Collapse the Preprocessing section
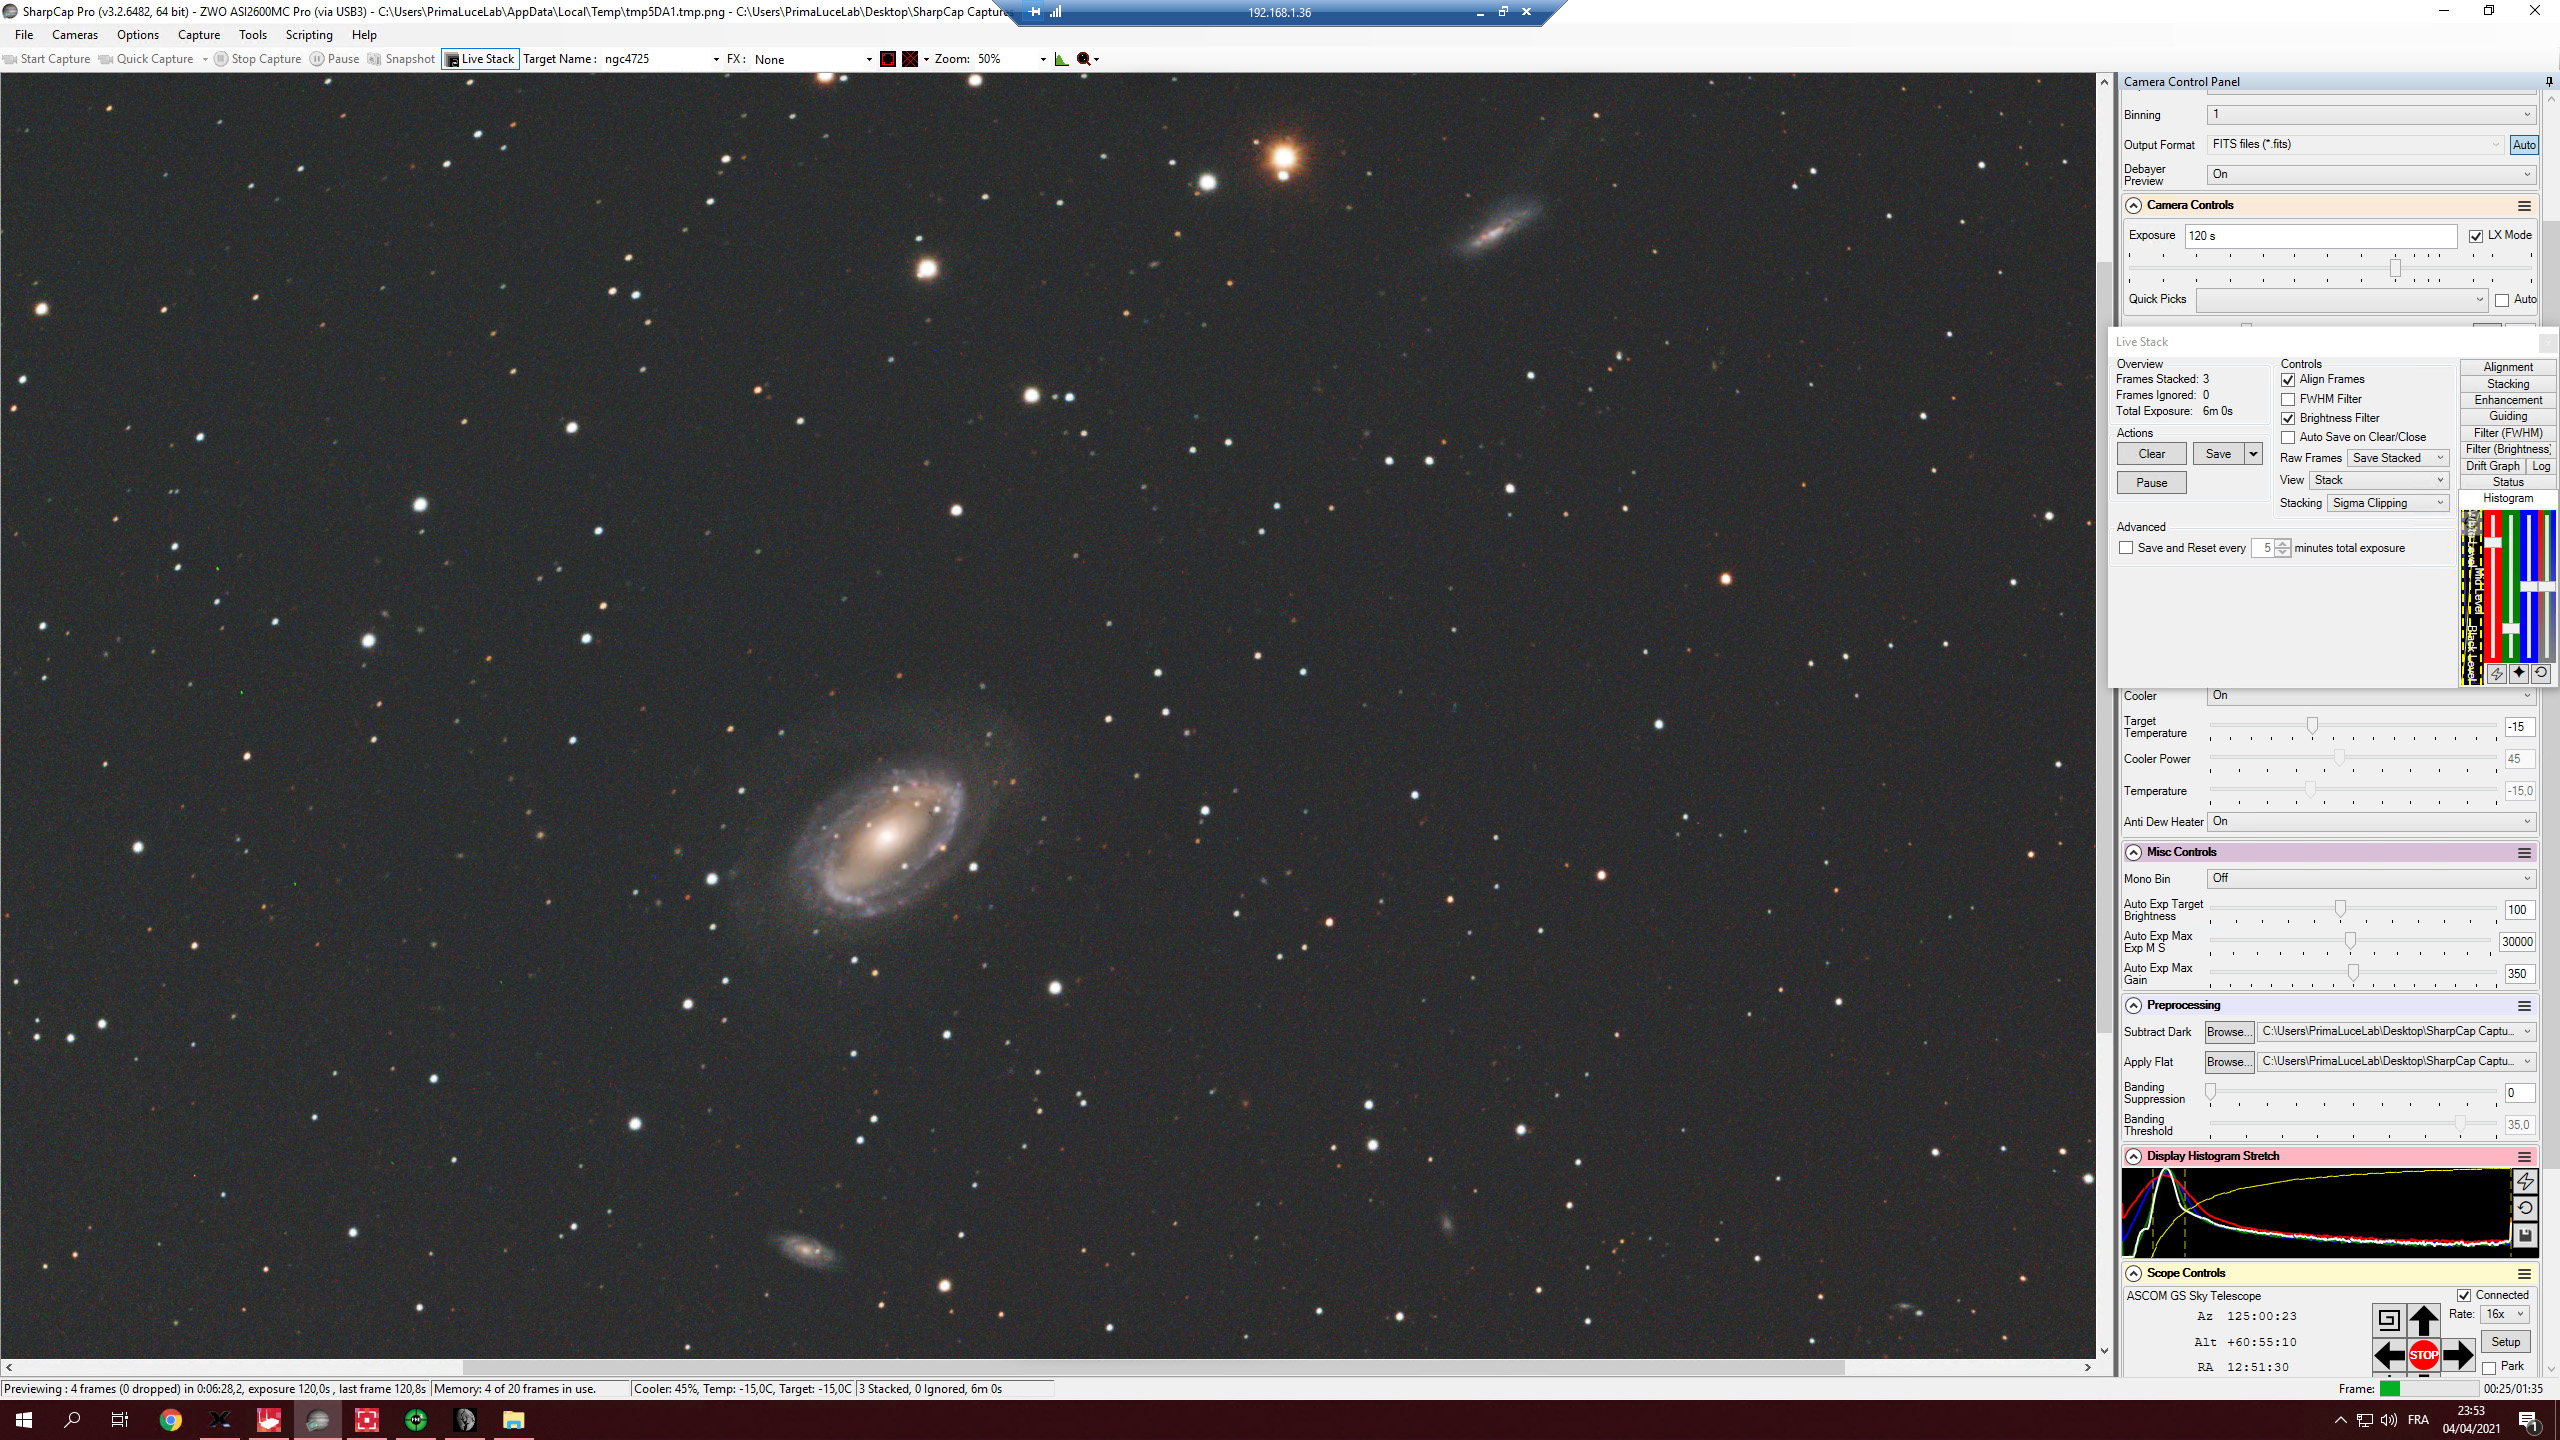 [x=2133, y=1006]
